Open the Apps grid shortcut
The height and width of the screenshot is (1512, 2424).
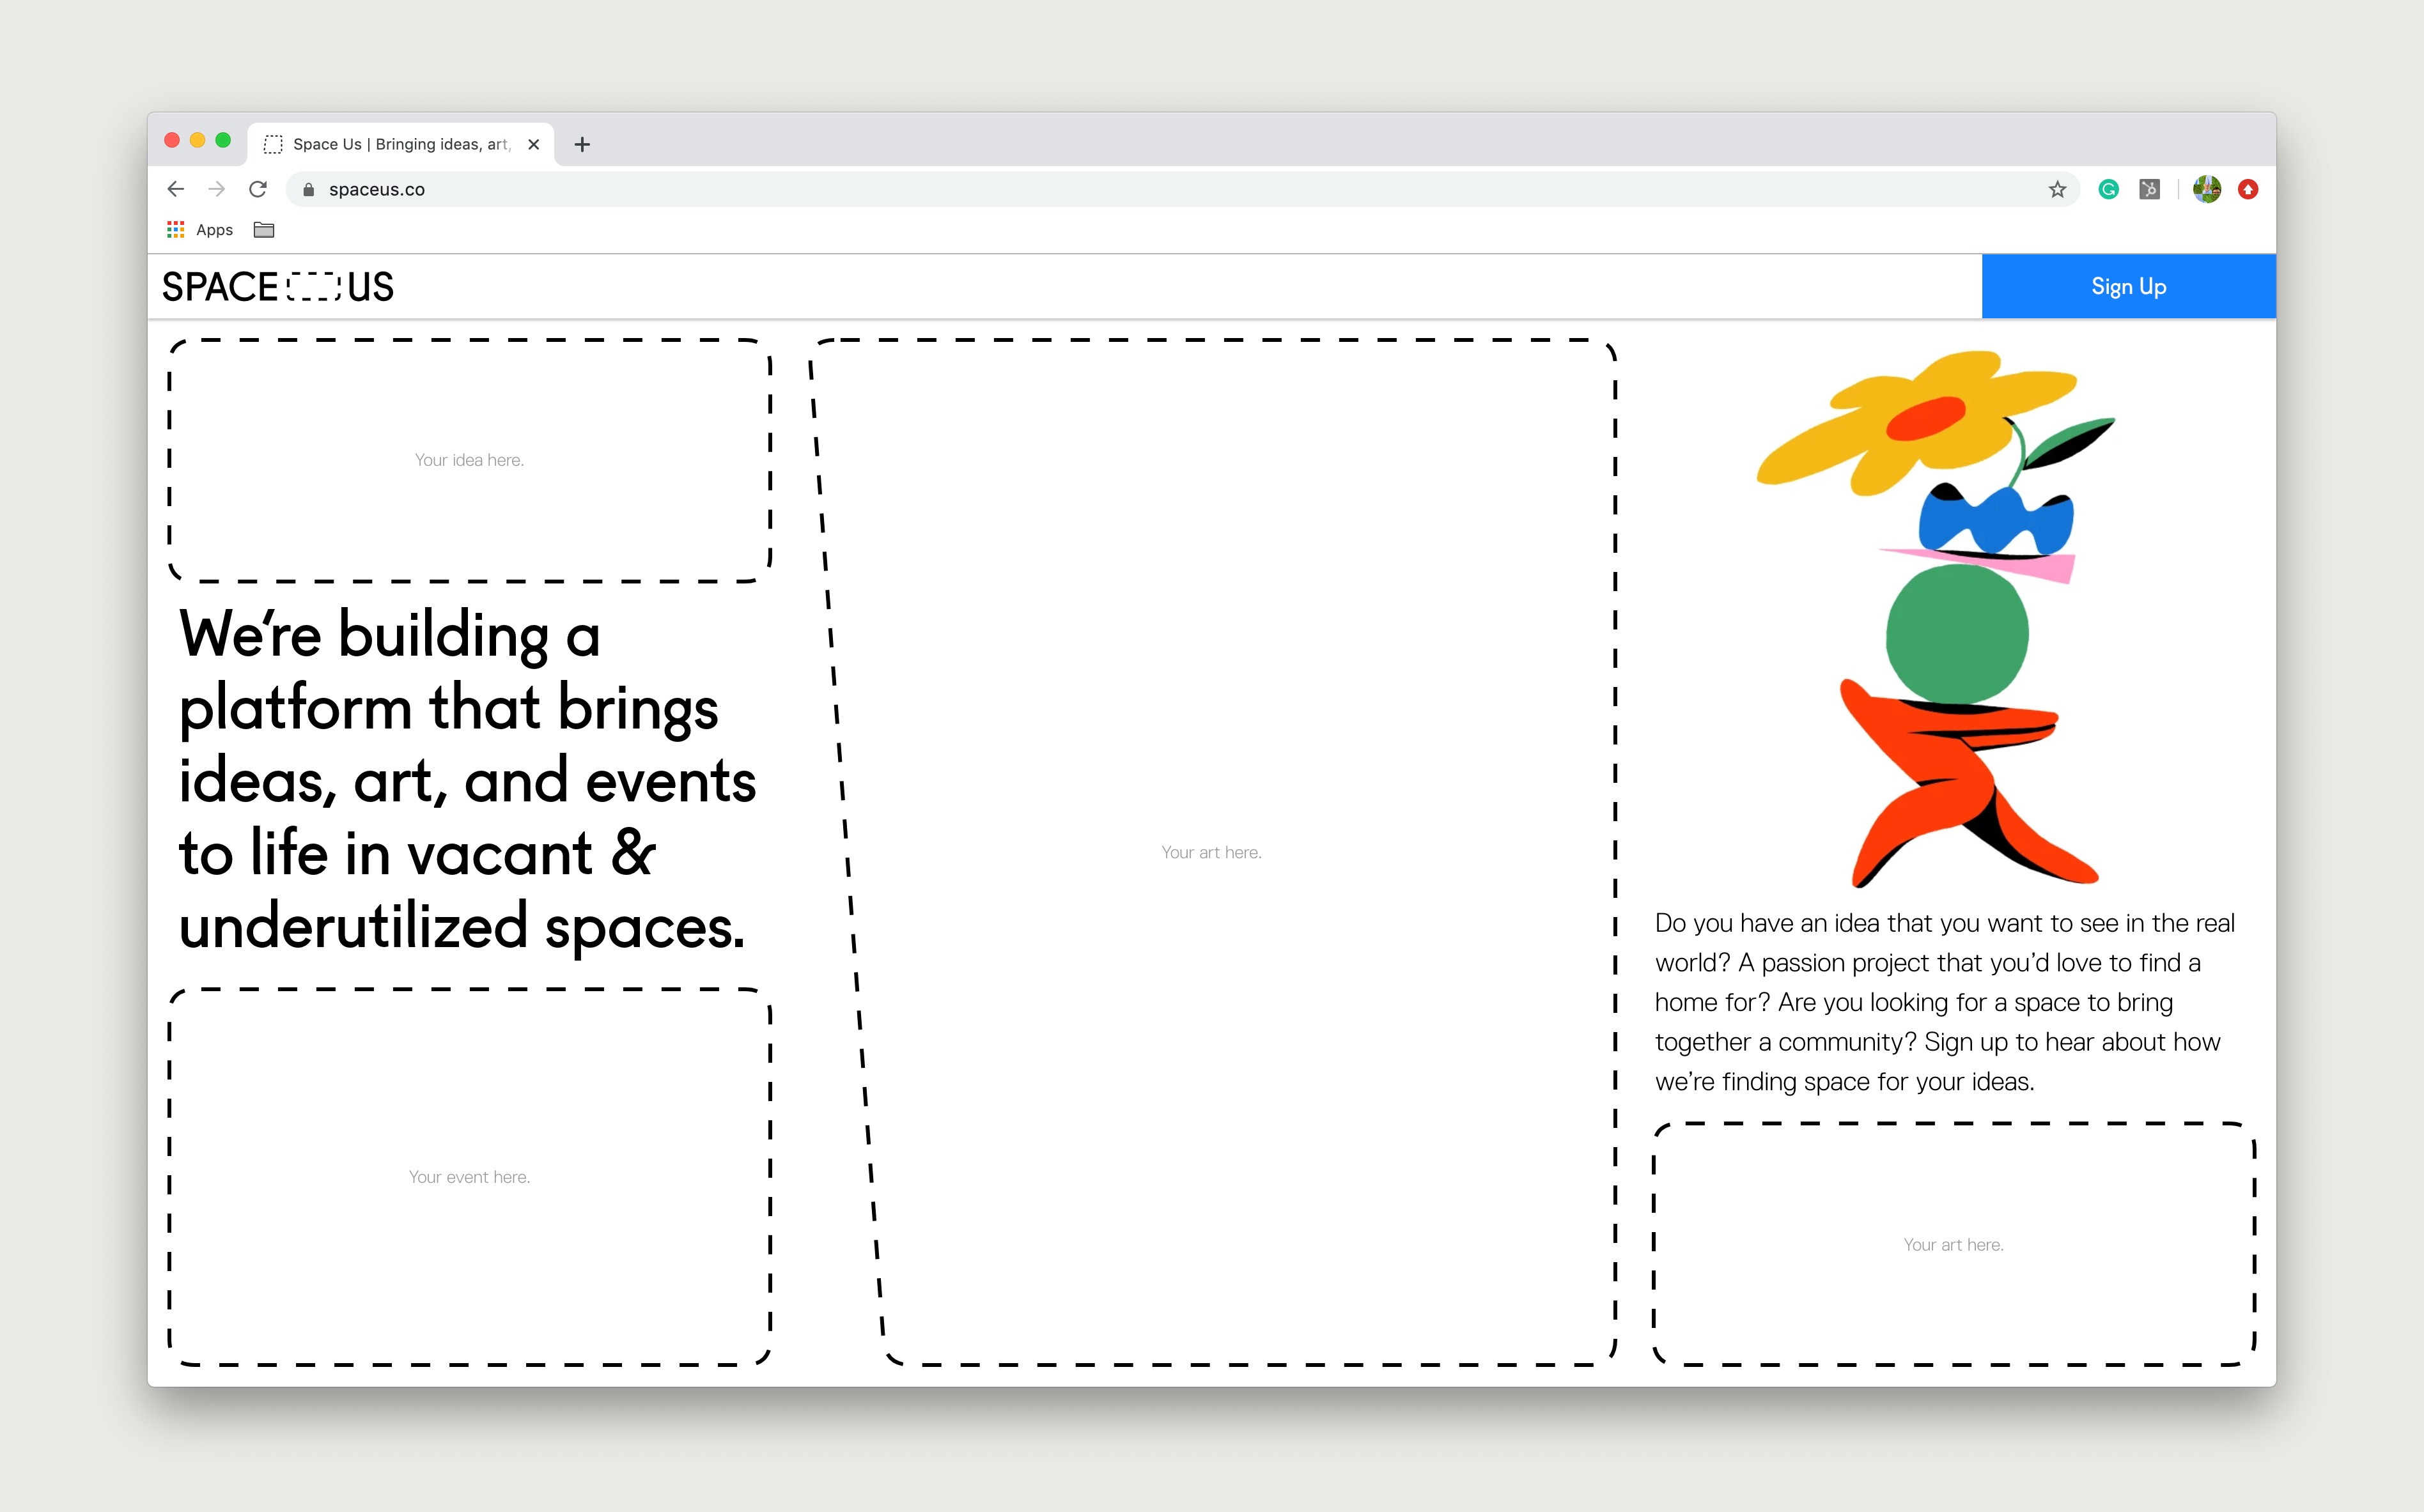pyautogui.click(x=199, y=230)
